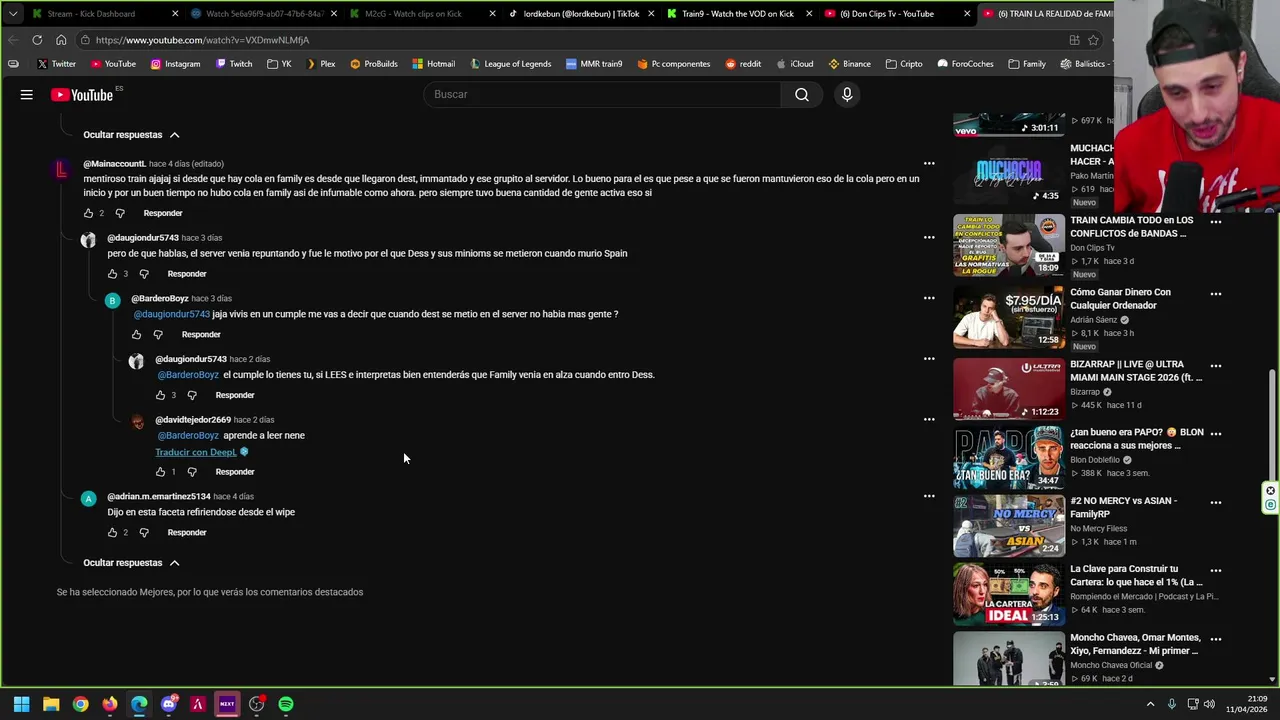The width and height of the screenshot is (1280, 720).
Task: Reply to 'pero de que hablas' comment
Action: click(187, 274)
